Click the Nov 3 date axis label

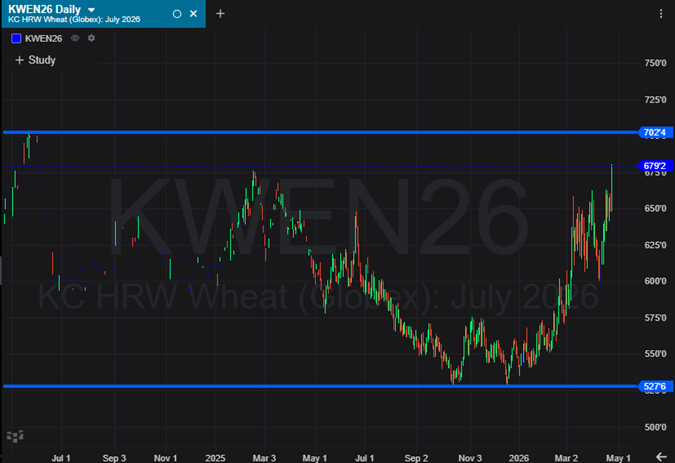[470, 458]
